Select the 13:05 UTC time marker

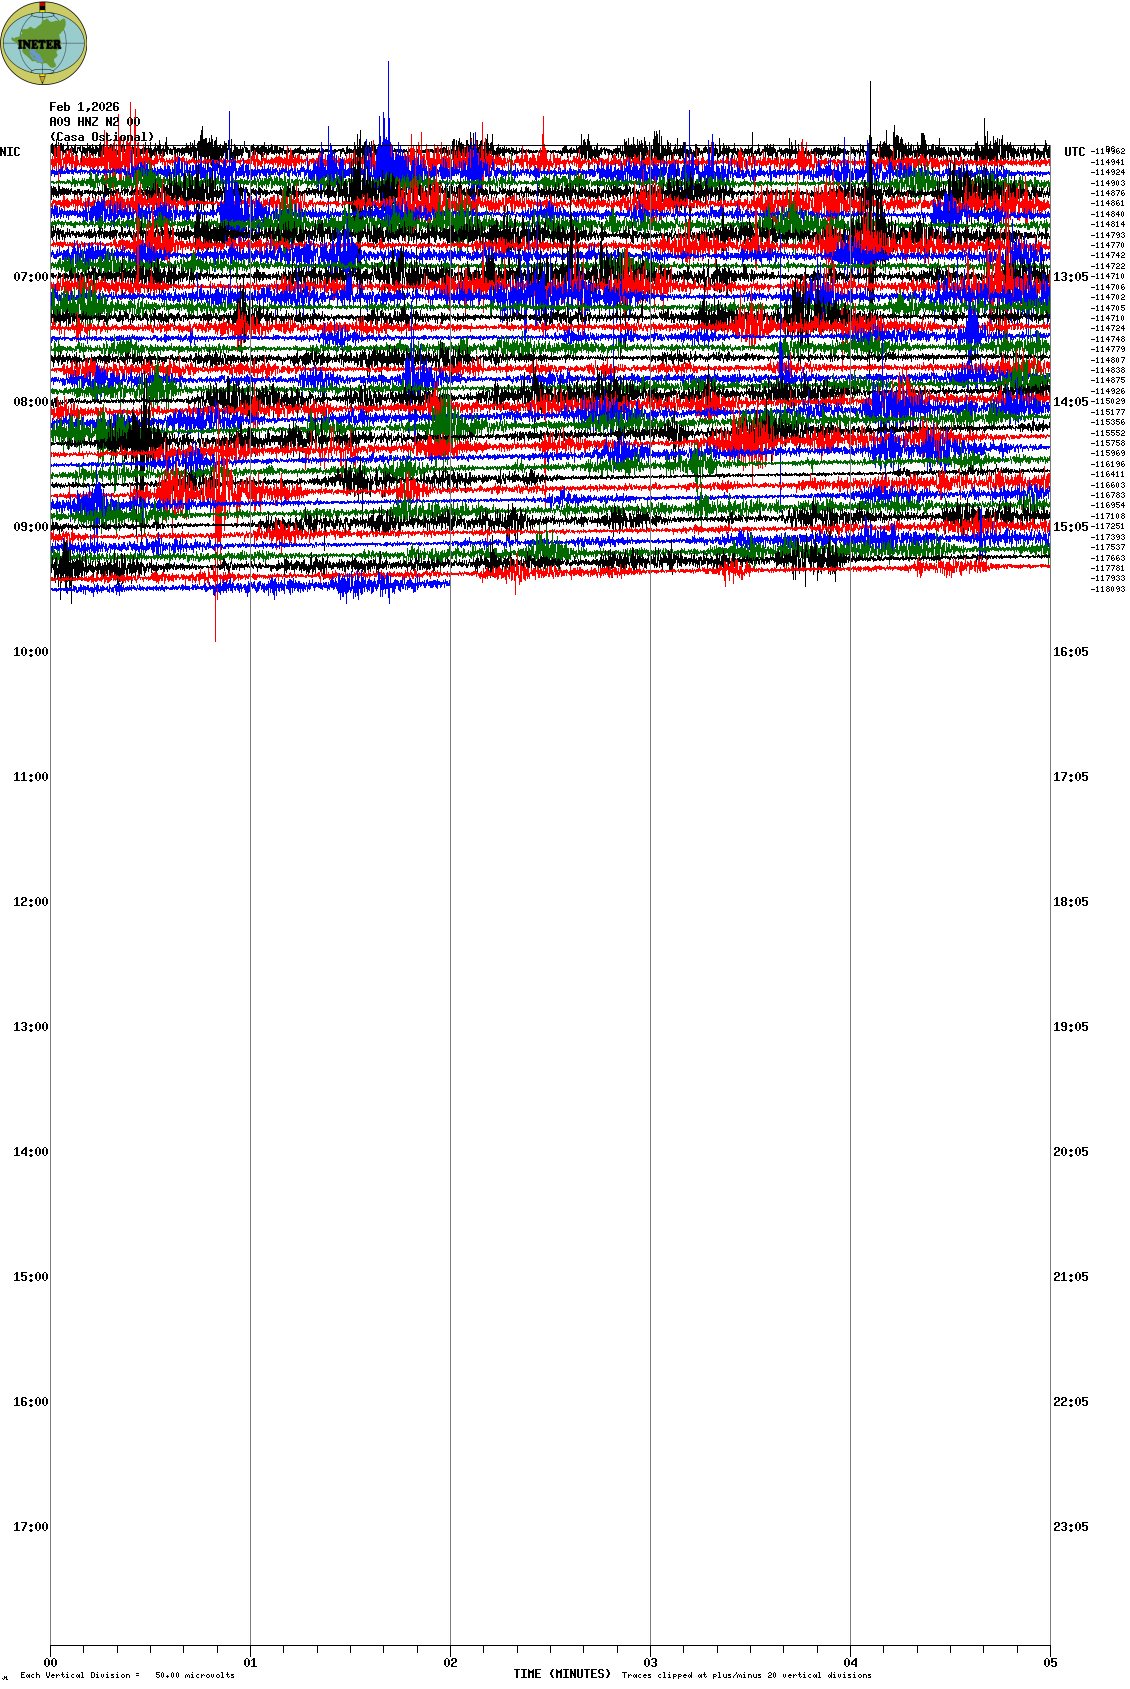[1070, 277]
